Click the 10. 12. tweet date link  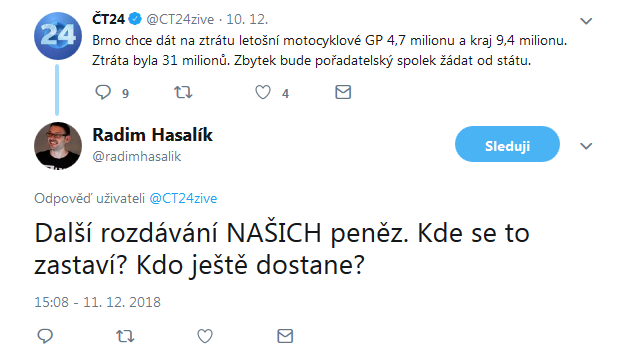[247, 19]
